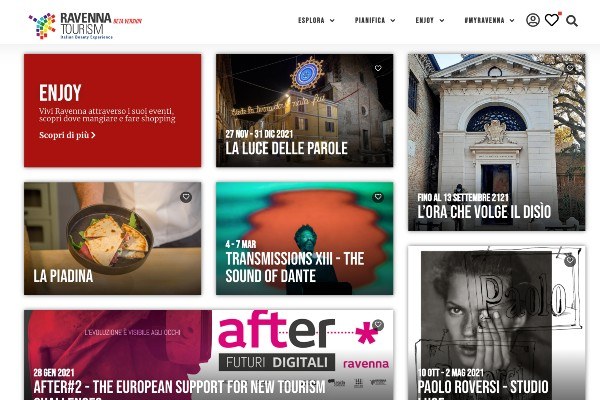Tap the heart on the Paolo Roversi card

click(570, 261)
